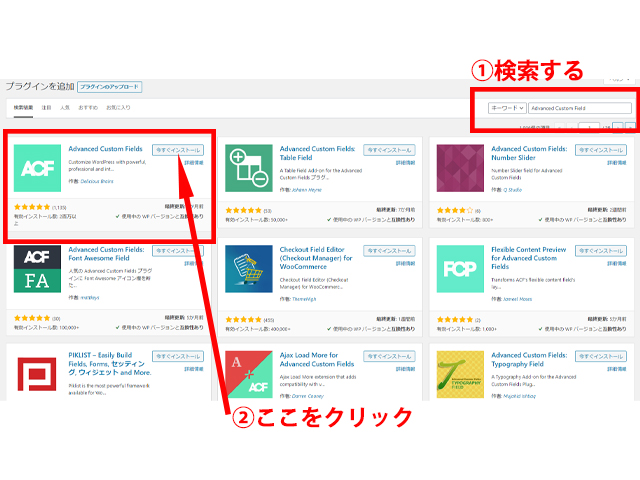Install Font Awesome Field plugin

(178, 251)
